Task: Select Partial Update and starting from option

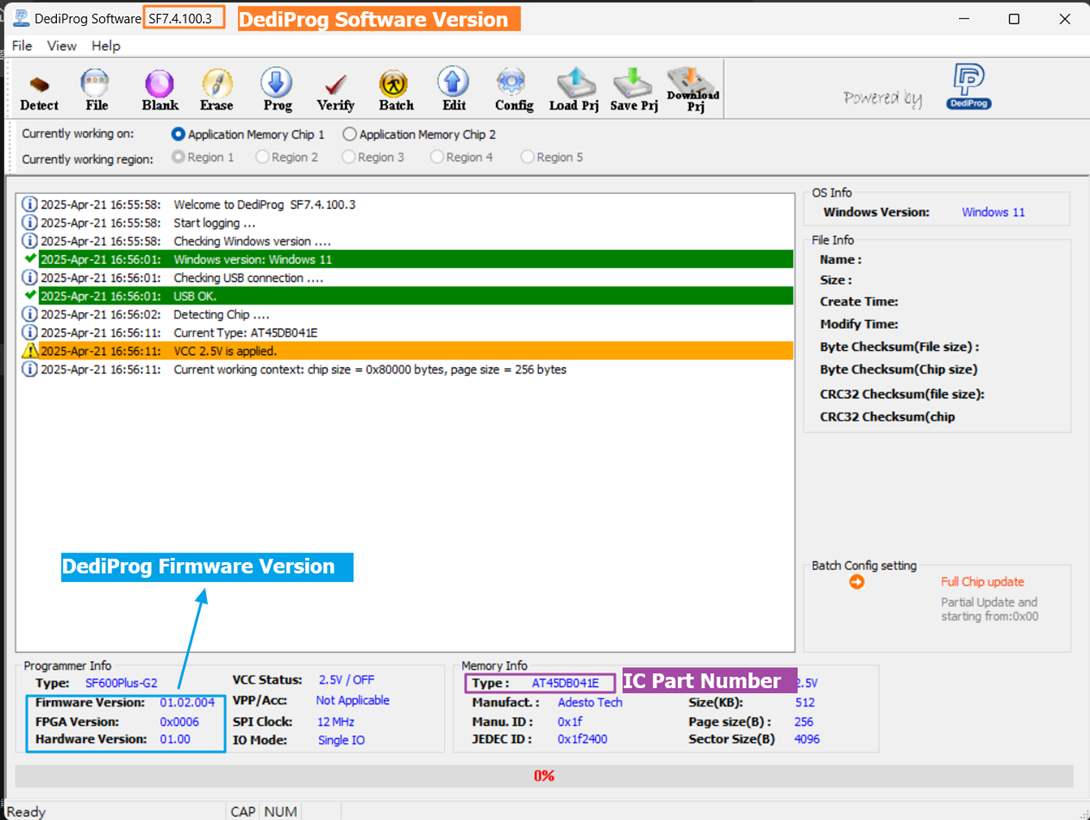Action: [x=989, y=609]
